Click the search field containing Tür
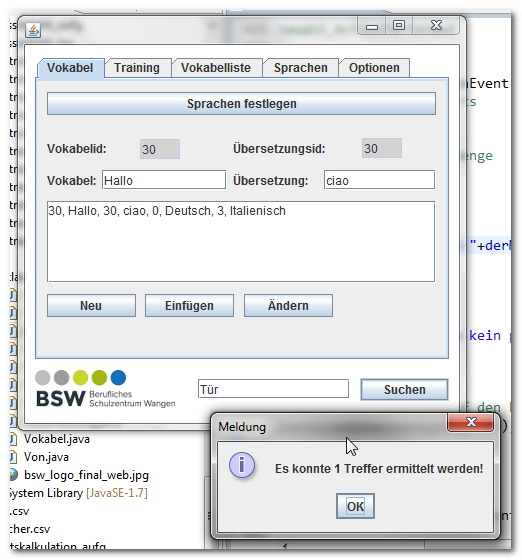Image resolution: width=522 pixels, height=560 pixels. (273, 389)
